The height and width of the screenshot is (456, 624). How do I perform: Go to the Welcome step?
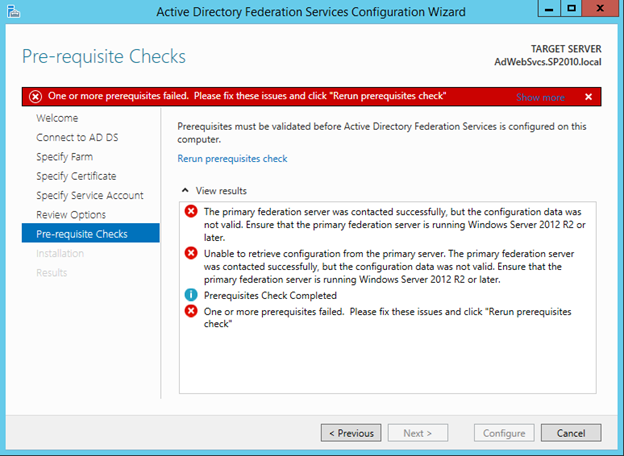57,118
